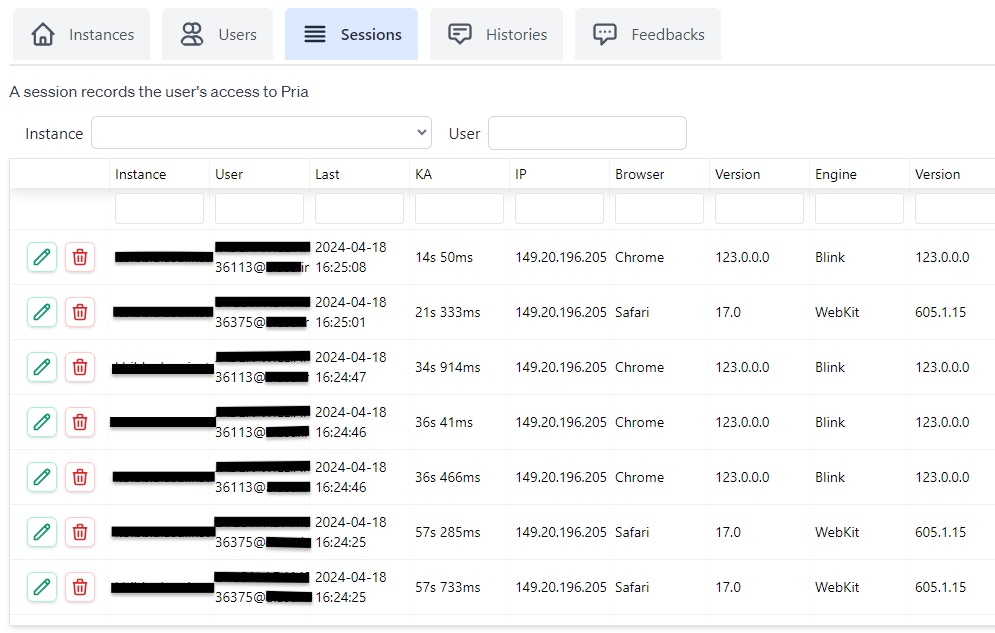Switch to the Users tab
This screenshot has width=995, height=633.
tap(217, 33)
